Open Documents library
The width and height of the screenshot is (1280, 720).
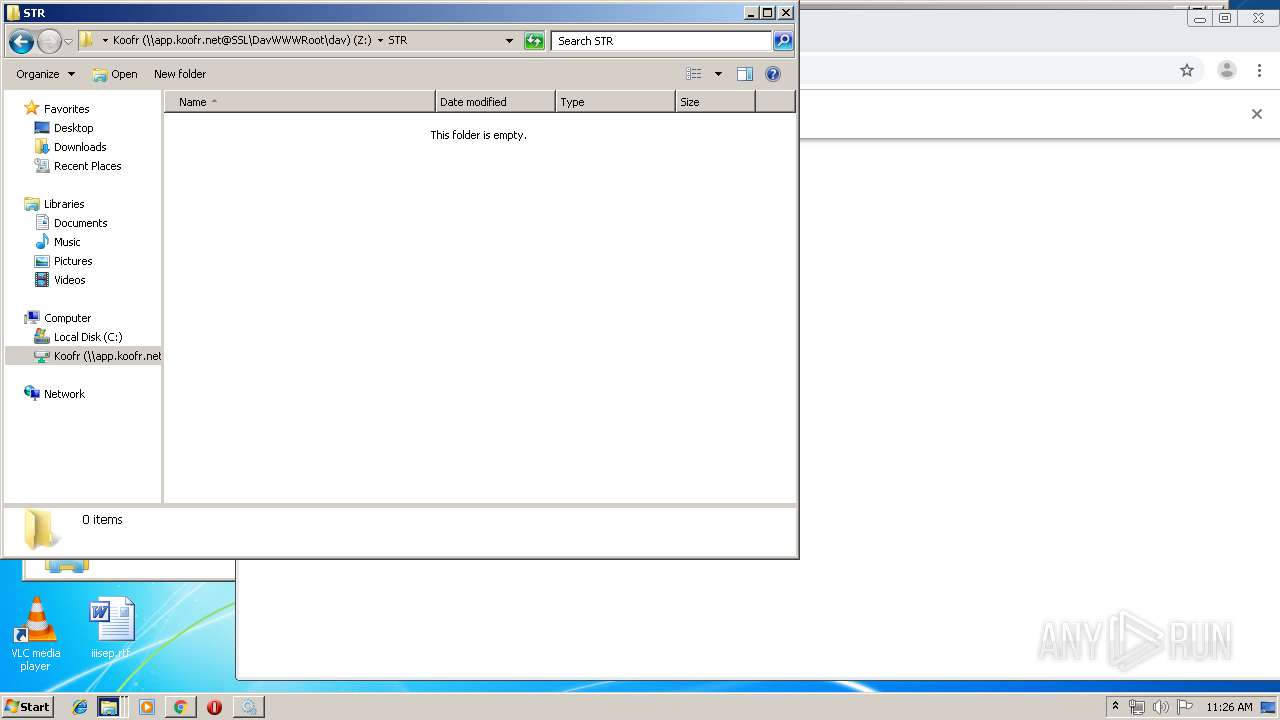click(x=80, y=223)
